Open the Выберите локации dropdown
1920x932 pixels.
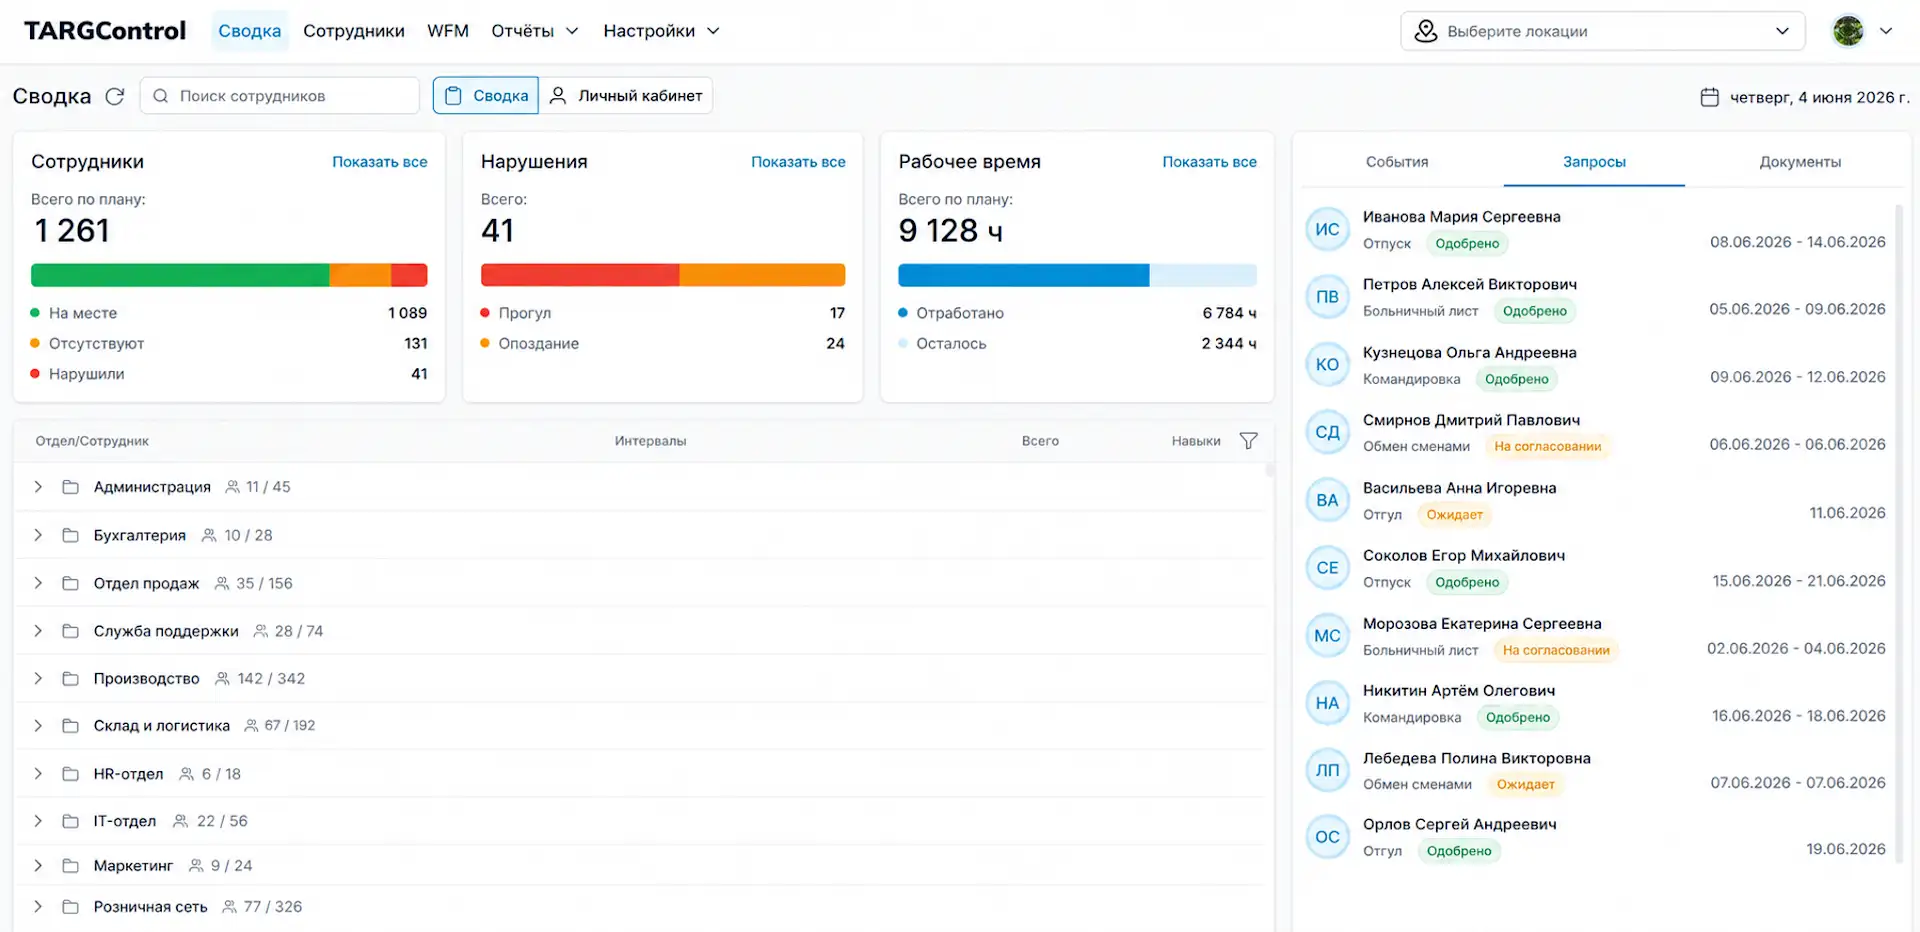[1602, 31]
